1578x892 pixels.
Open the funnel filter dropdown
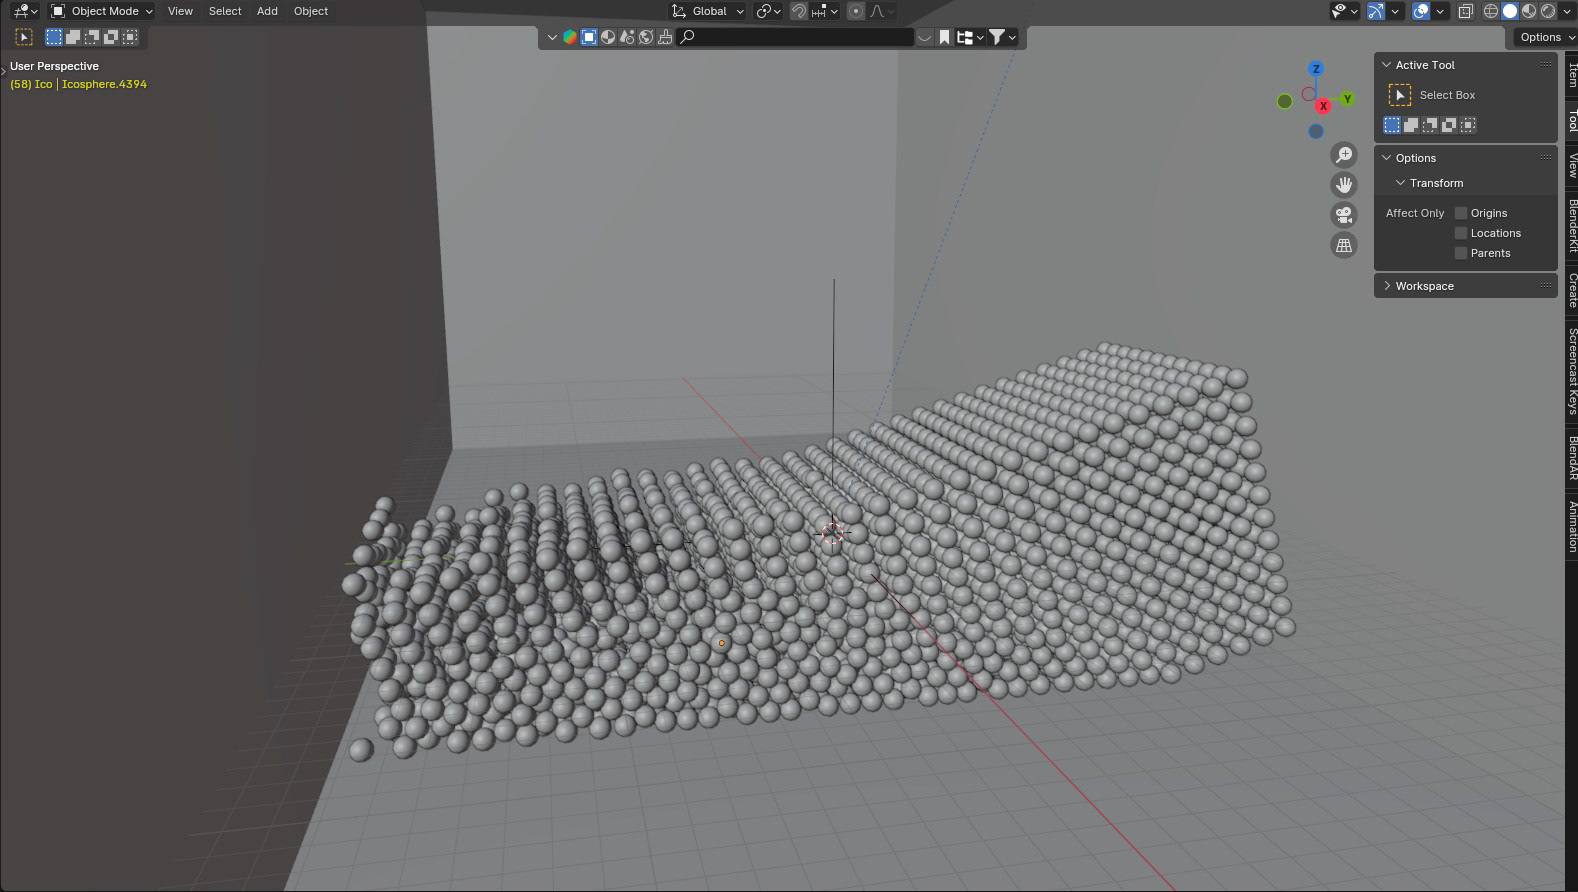[x=1002, y=37]
